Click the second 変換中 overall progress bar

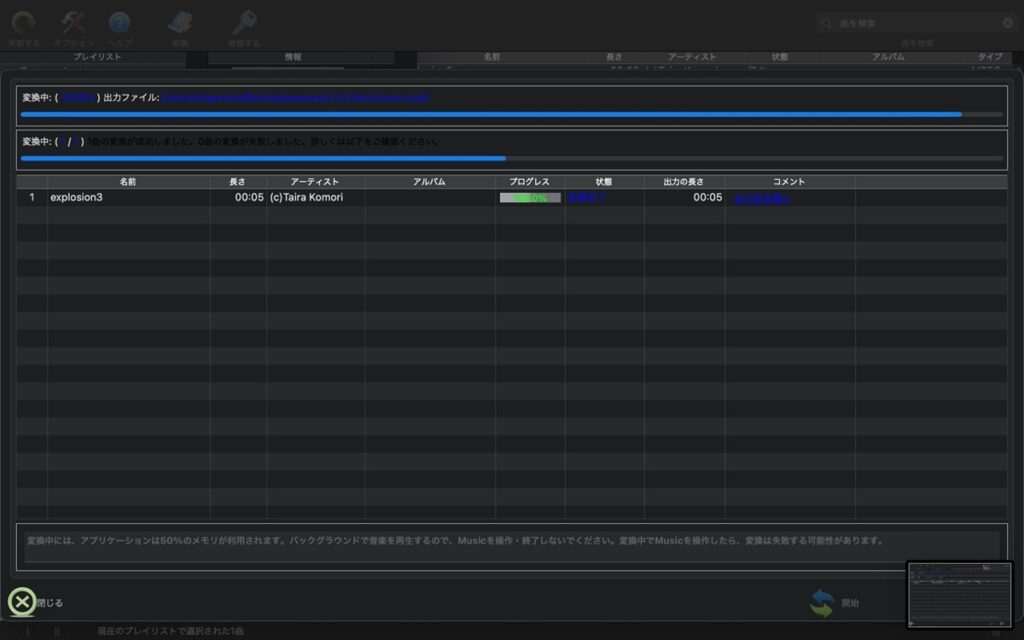pyautogui.click(x=511, y=158)
